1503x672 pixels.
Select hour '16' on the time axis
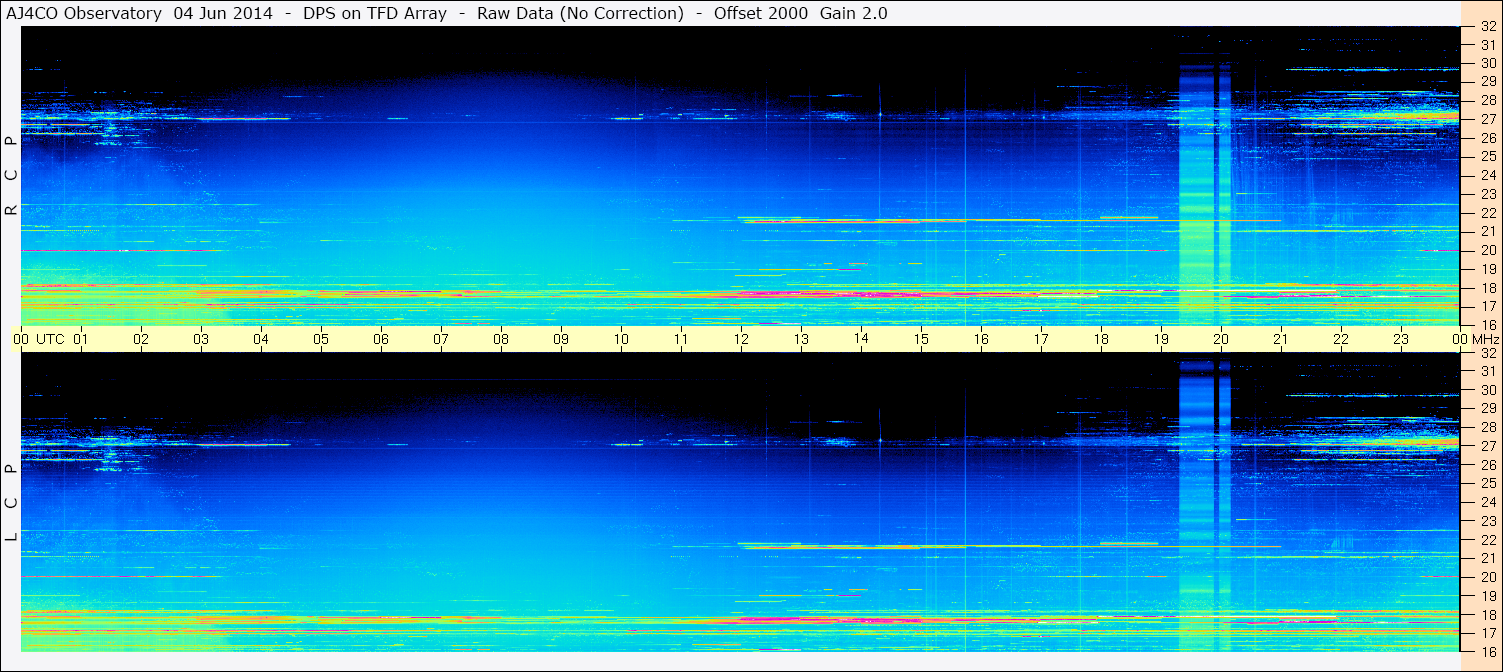[x=981, y=339]
